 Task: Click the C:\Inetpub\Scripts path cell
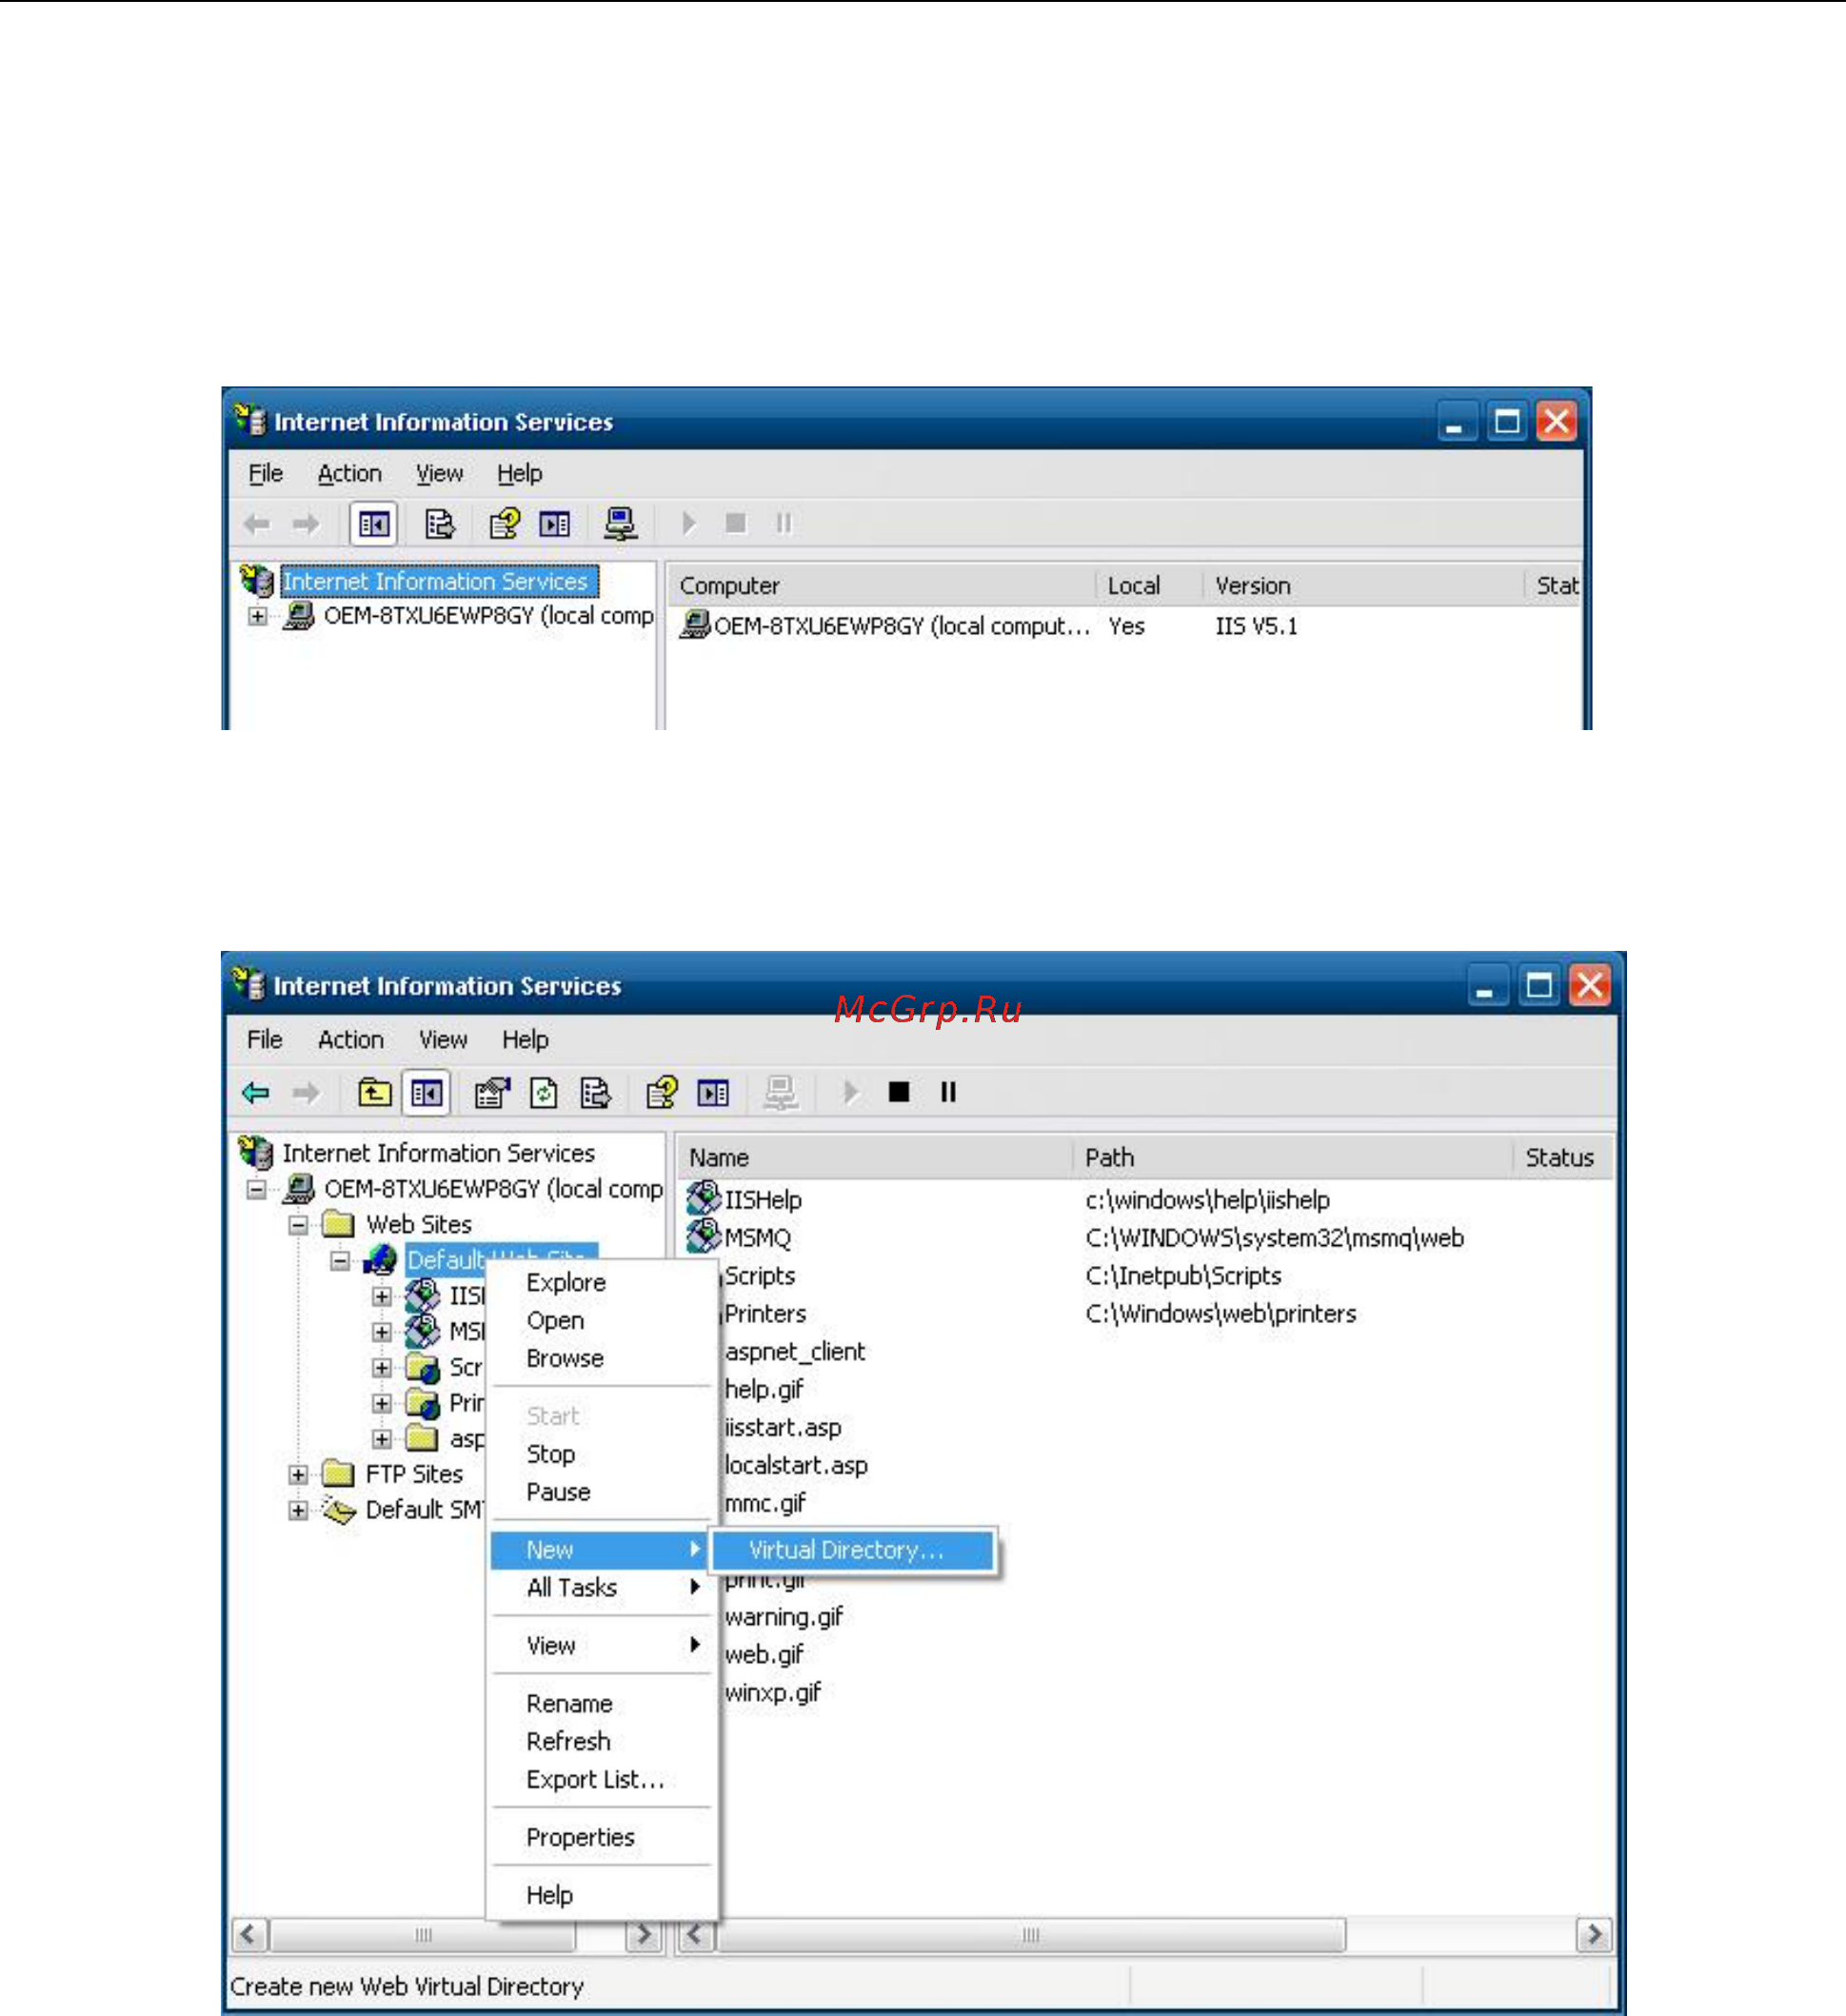(x=1183, y=1275)
